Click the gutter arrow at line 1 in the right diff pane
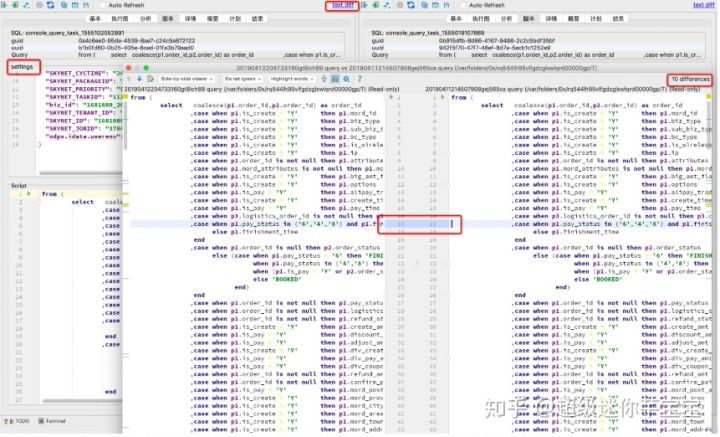 (x=443, y=97)
